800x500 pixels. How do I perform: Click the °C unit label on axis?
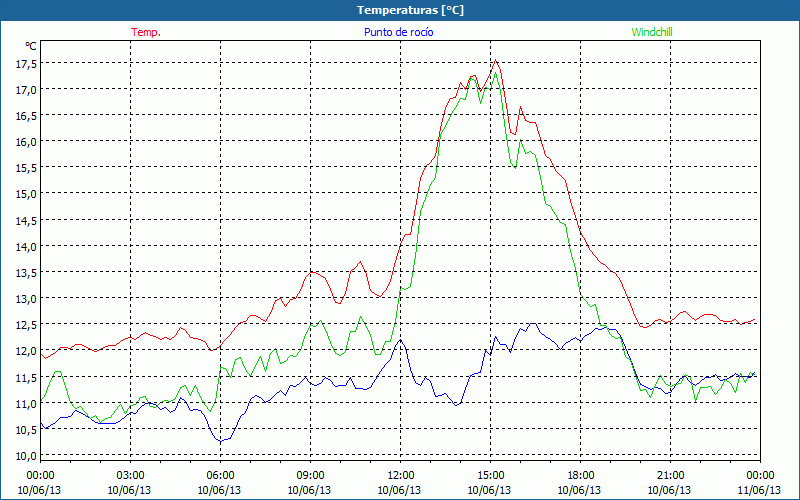(x=31, y=46)
